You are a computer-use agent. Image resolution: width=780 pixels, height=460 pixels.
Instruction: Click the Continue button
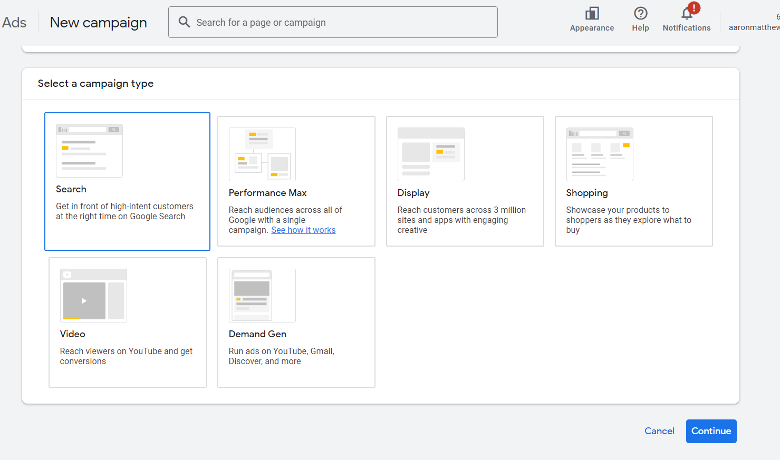(711, 431)
